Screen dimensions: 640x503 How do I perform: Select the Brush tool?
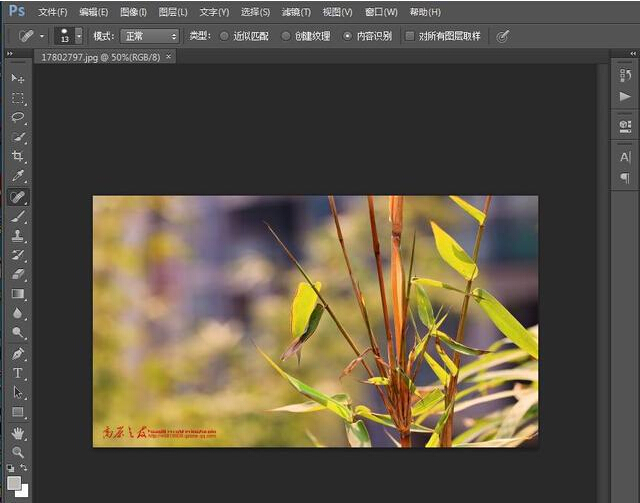point(18,217)
